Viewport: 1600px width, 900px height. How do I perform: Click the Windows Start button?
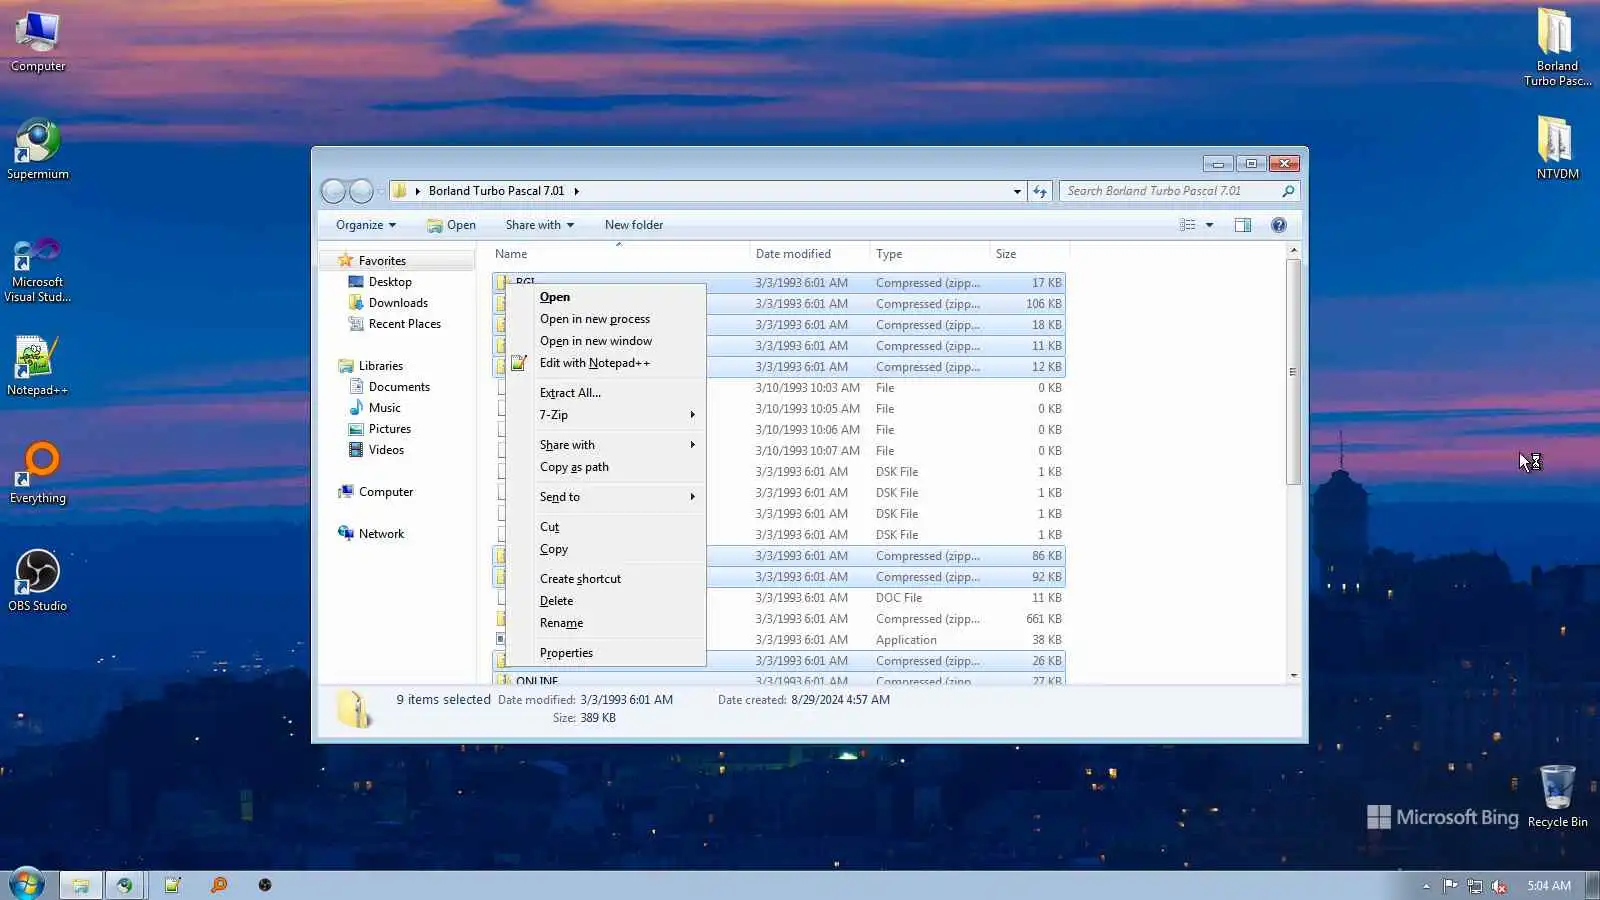coord(27,885)
